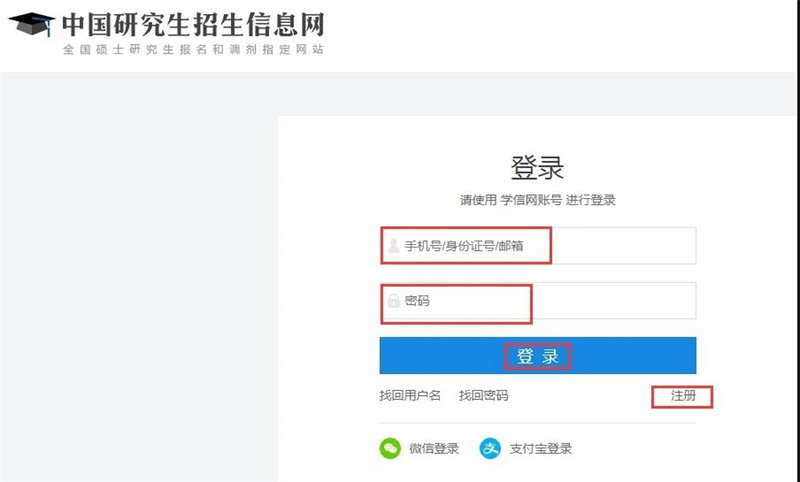
Task: Click the gray banner strip below header
Action: [400, 94]
